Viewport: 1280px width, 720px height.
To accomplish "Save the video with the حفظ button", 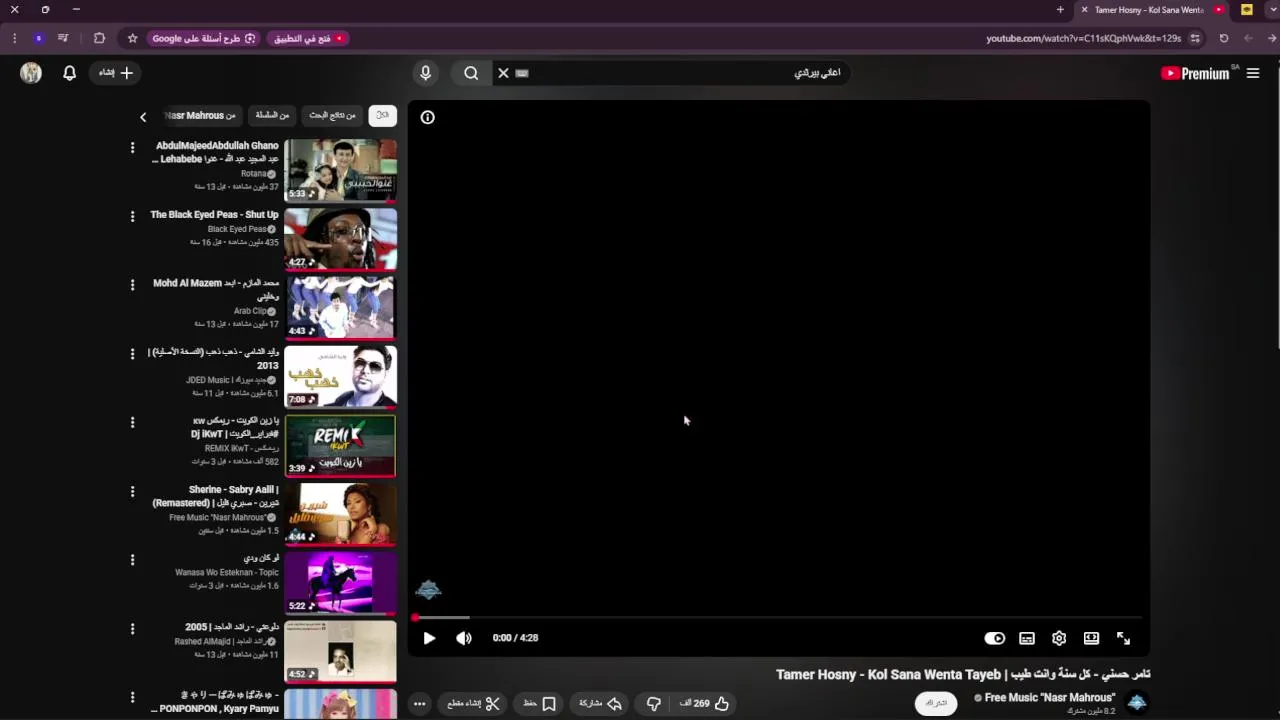I will coord(540,703).
